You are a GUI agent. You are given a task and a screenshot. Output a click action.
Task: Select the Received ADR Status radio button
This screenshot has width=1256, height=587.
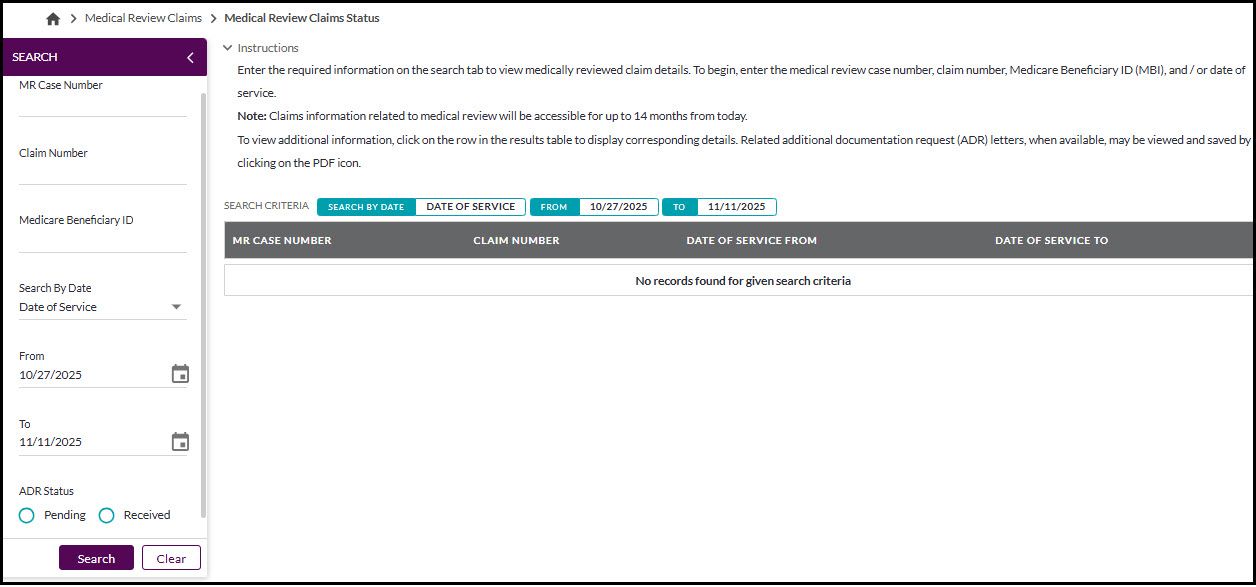click(x=107, y=514)
